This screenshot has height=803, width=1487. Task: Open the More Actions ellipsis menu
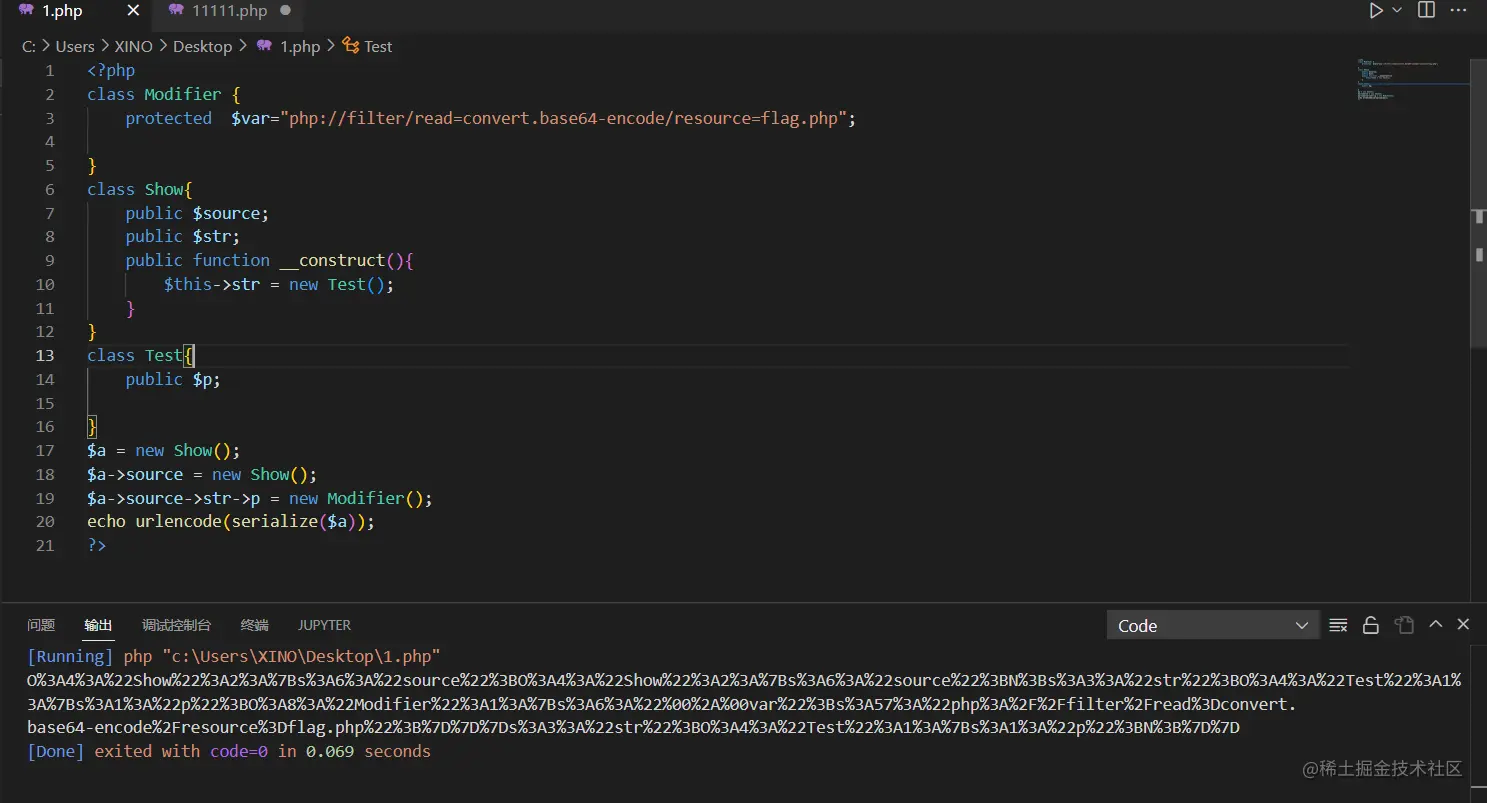1457,10
